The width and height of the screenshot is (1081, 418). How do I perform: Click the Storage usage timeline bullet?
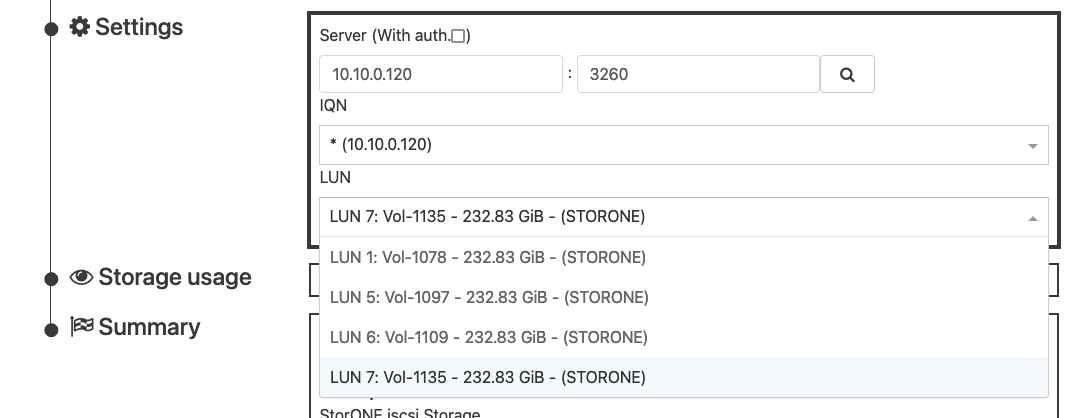(x=51, y=279)
